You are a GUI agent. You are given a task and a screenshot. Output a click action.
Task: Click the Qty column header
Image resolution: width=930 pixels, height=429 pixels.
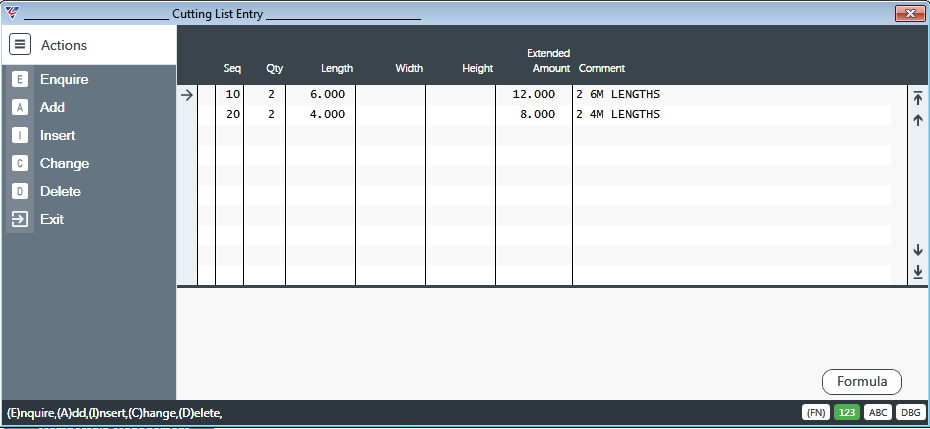click(275, 68)
